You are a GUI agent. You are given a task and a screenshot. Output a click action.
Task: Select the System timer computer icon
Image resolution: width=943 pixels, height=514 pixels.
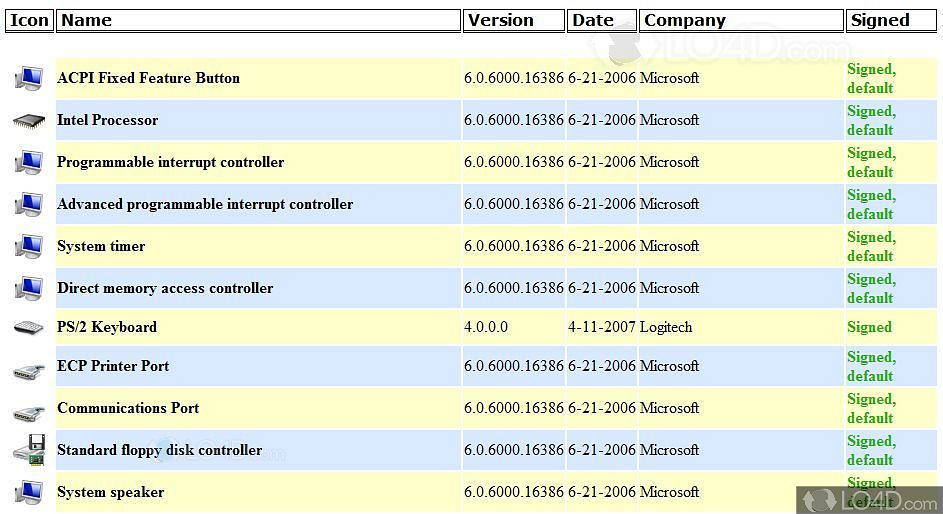(29, 247)
